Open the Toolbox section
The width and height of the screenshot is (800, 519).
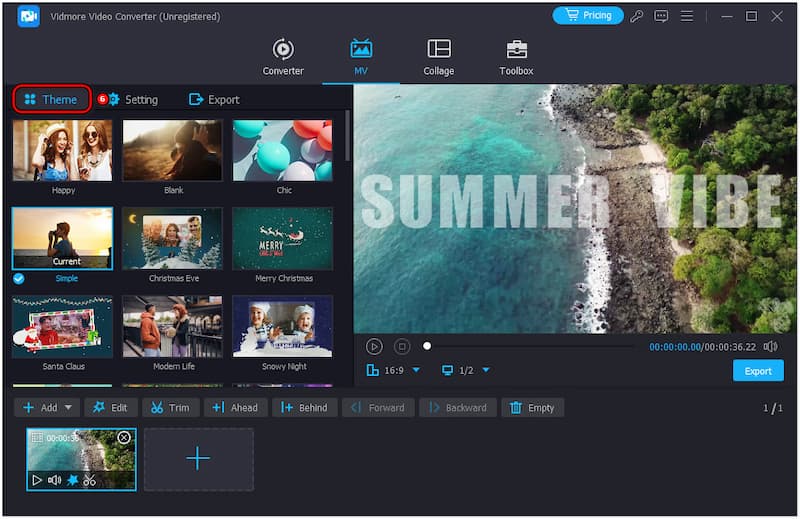[x=516, y=57]
